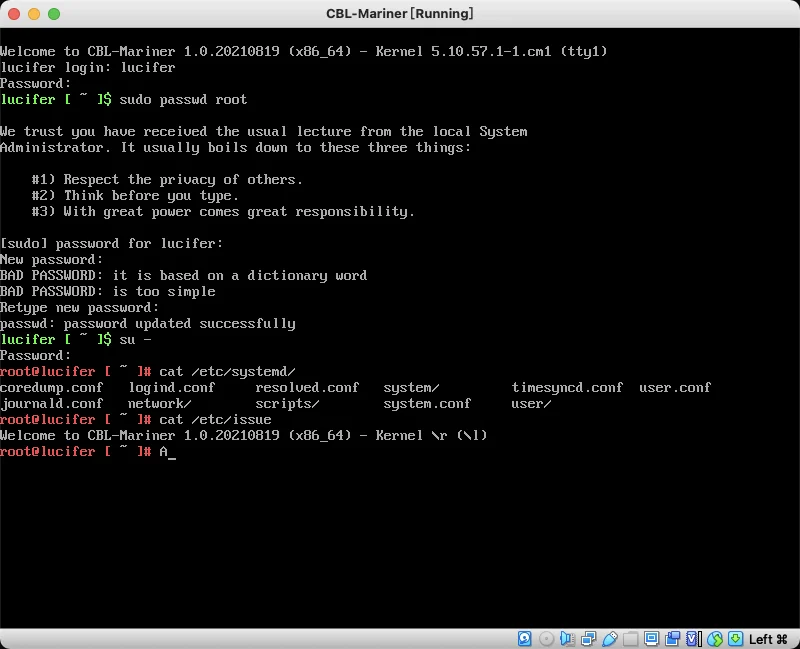Image resolution: width=800 pixels, height=649 pixels.
Task: Click the network adapters indicator icon
Action: [588, 639]
